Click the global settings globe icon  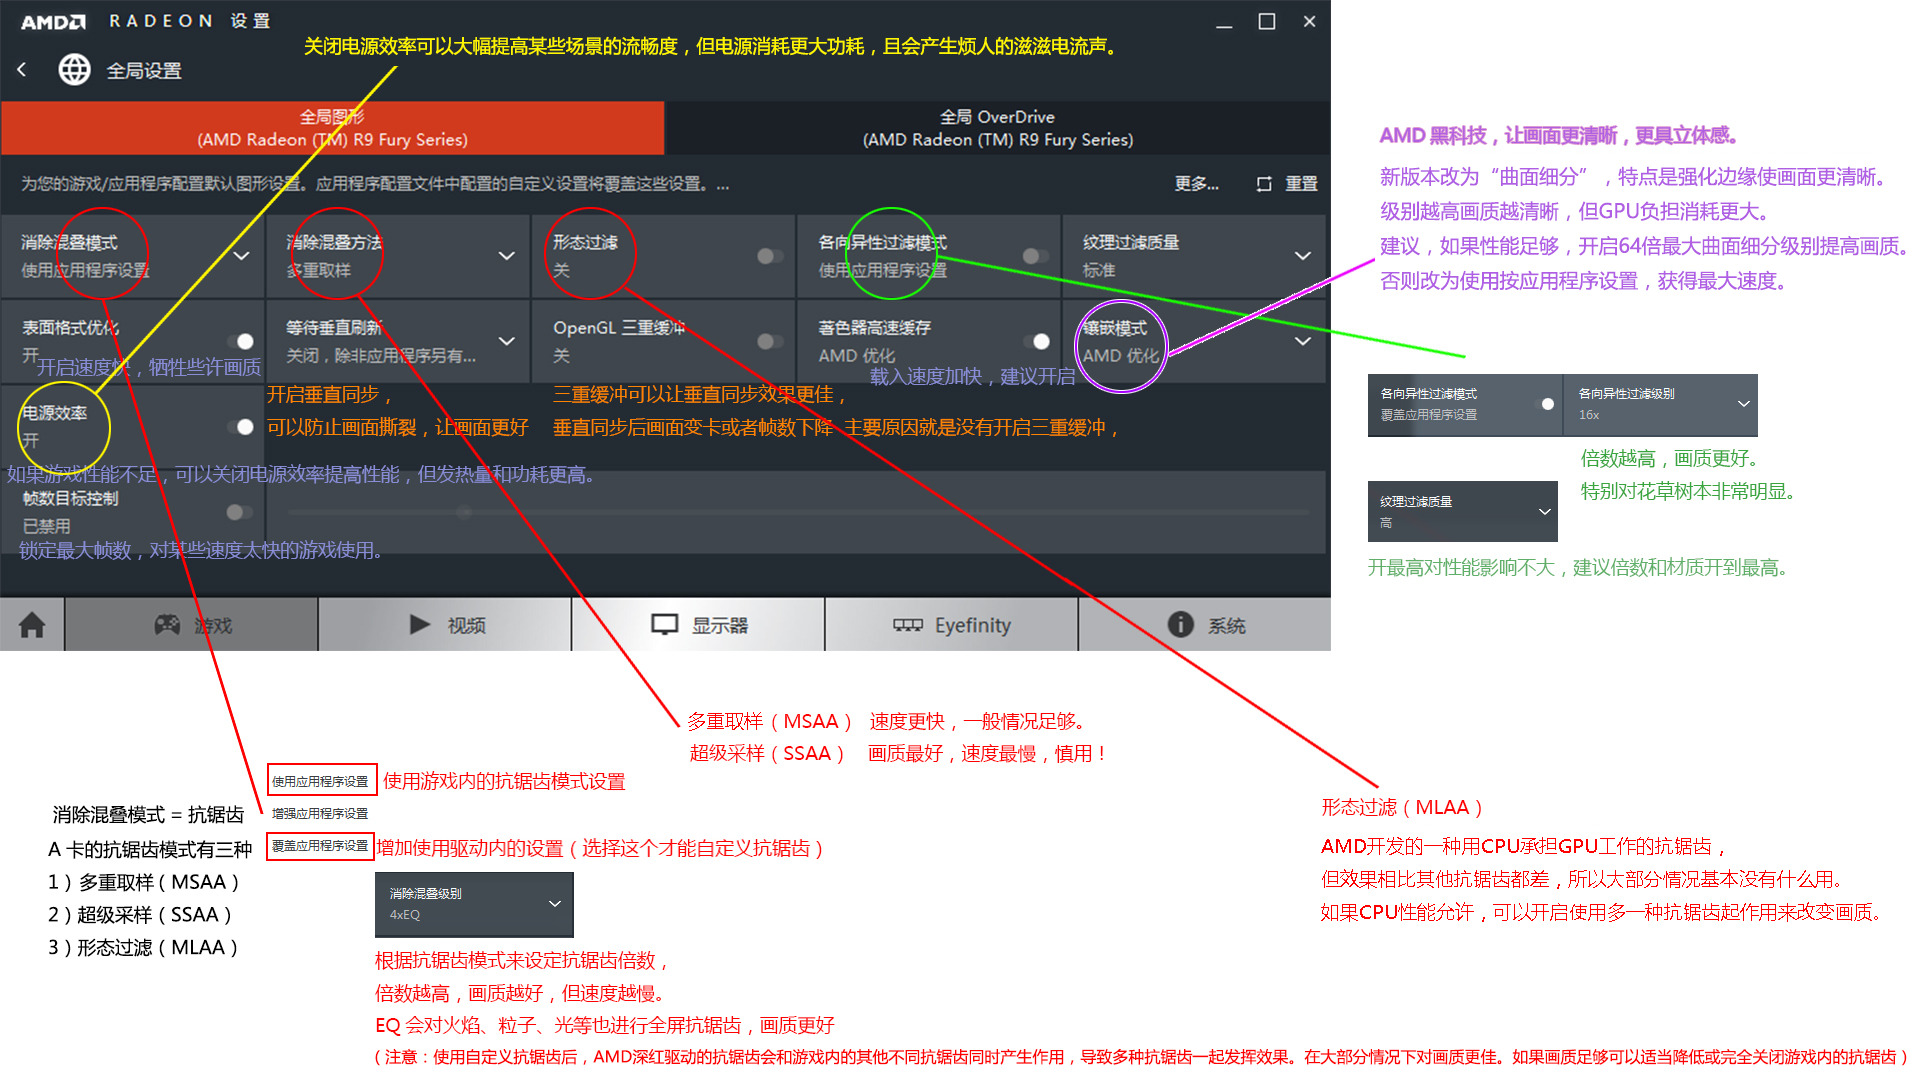click(74, 70)
